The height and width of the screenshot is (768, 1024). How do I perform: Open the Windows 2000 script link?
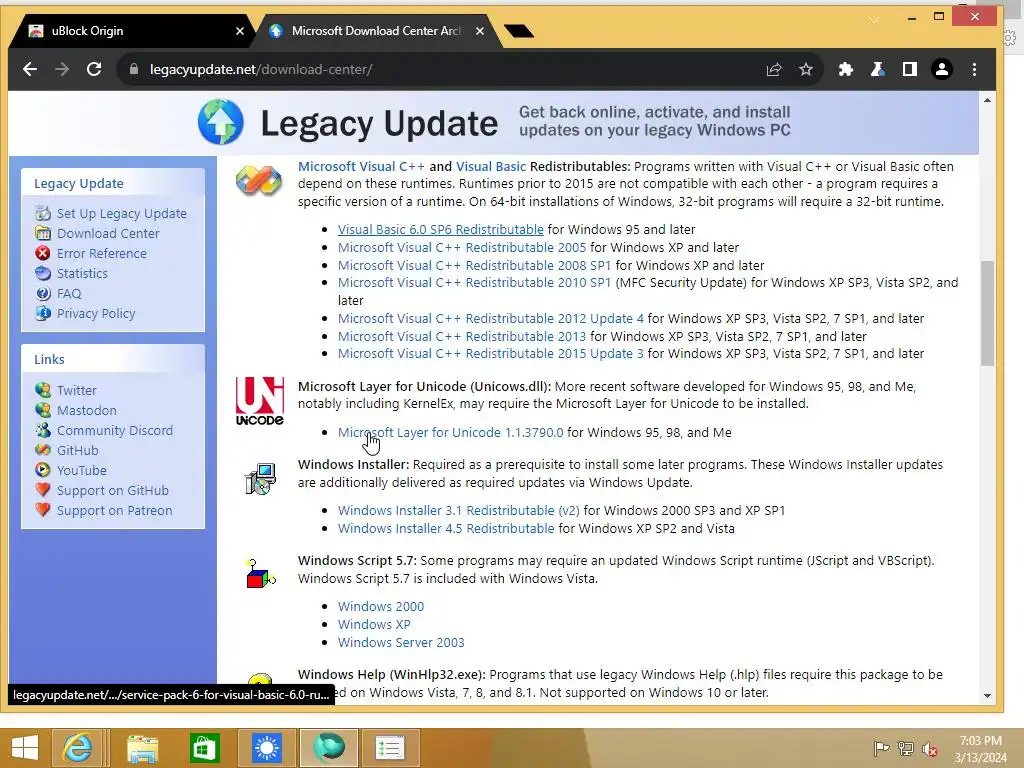click(x=381, y=607)
